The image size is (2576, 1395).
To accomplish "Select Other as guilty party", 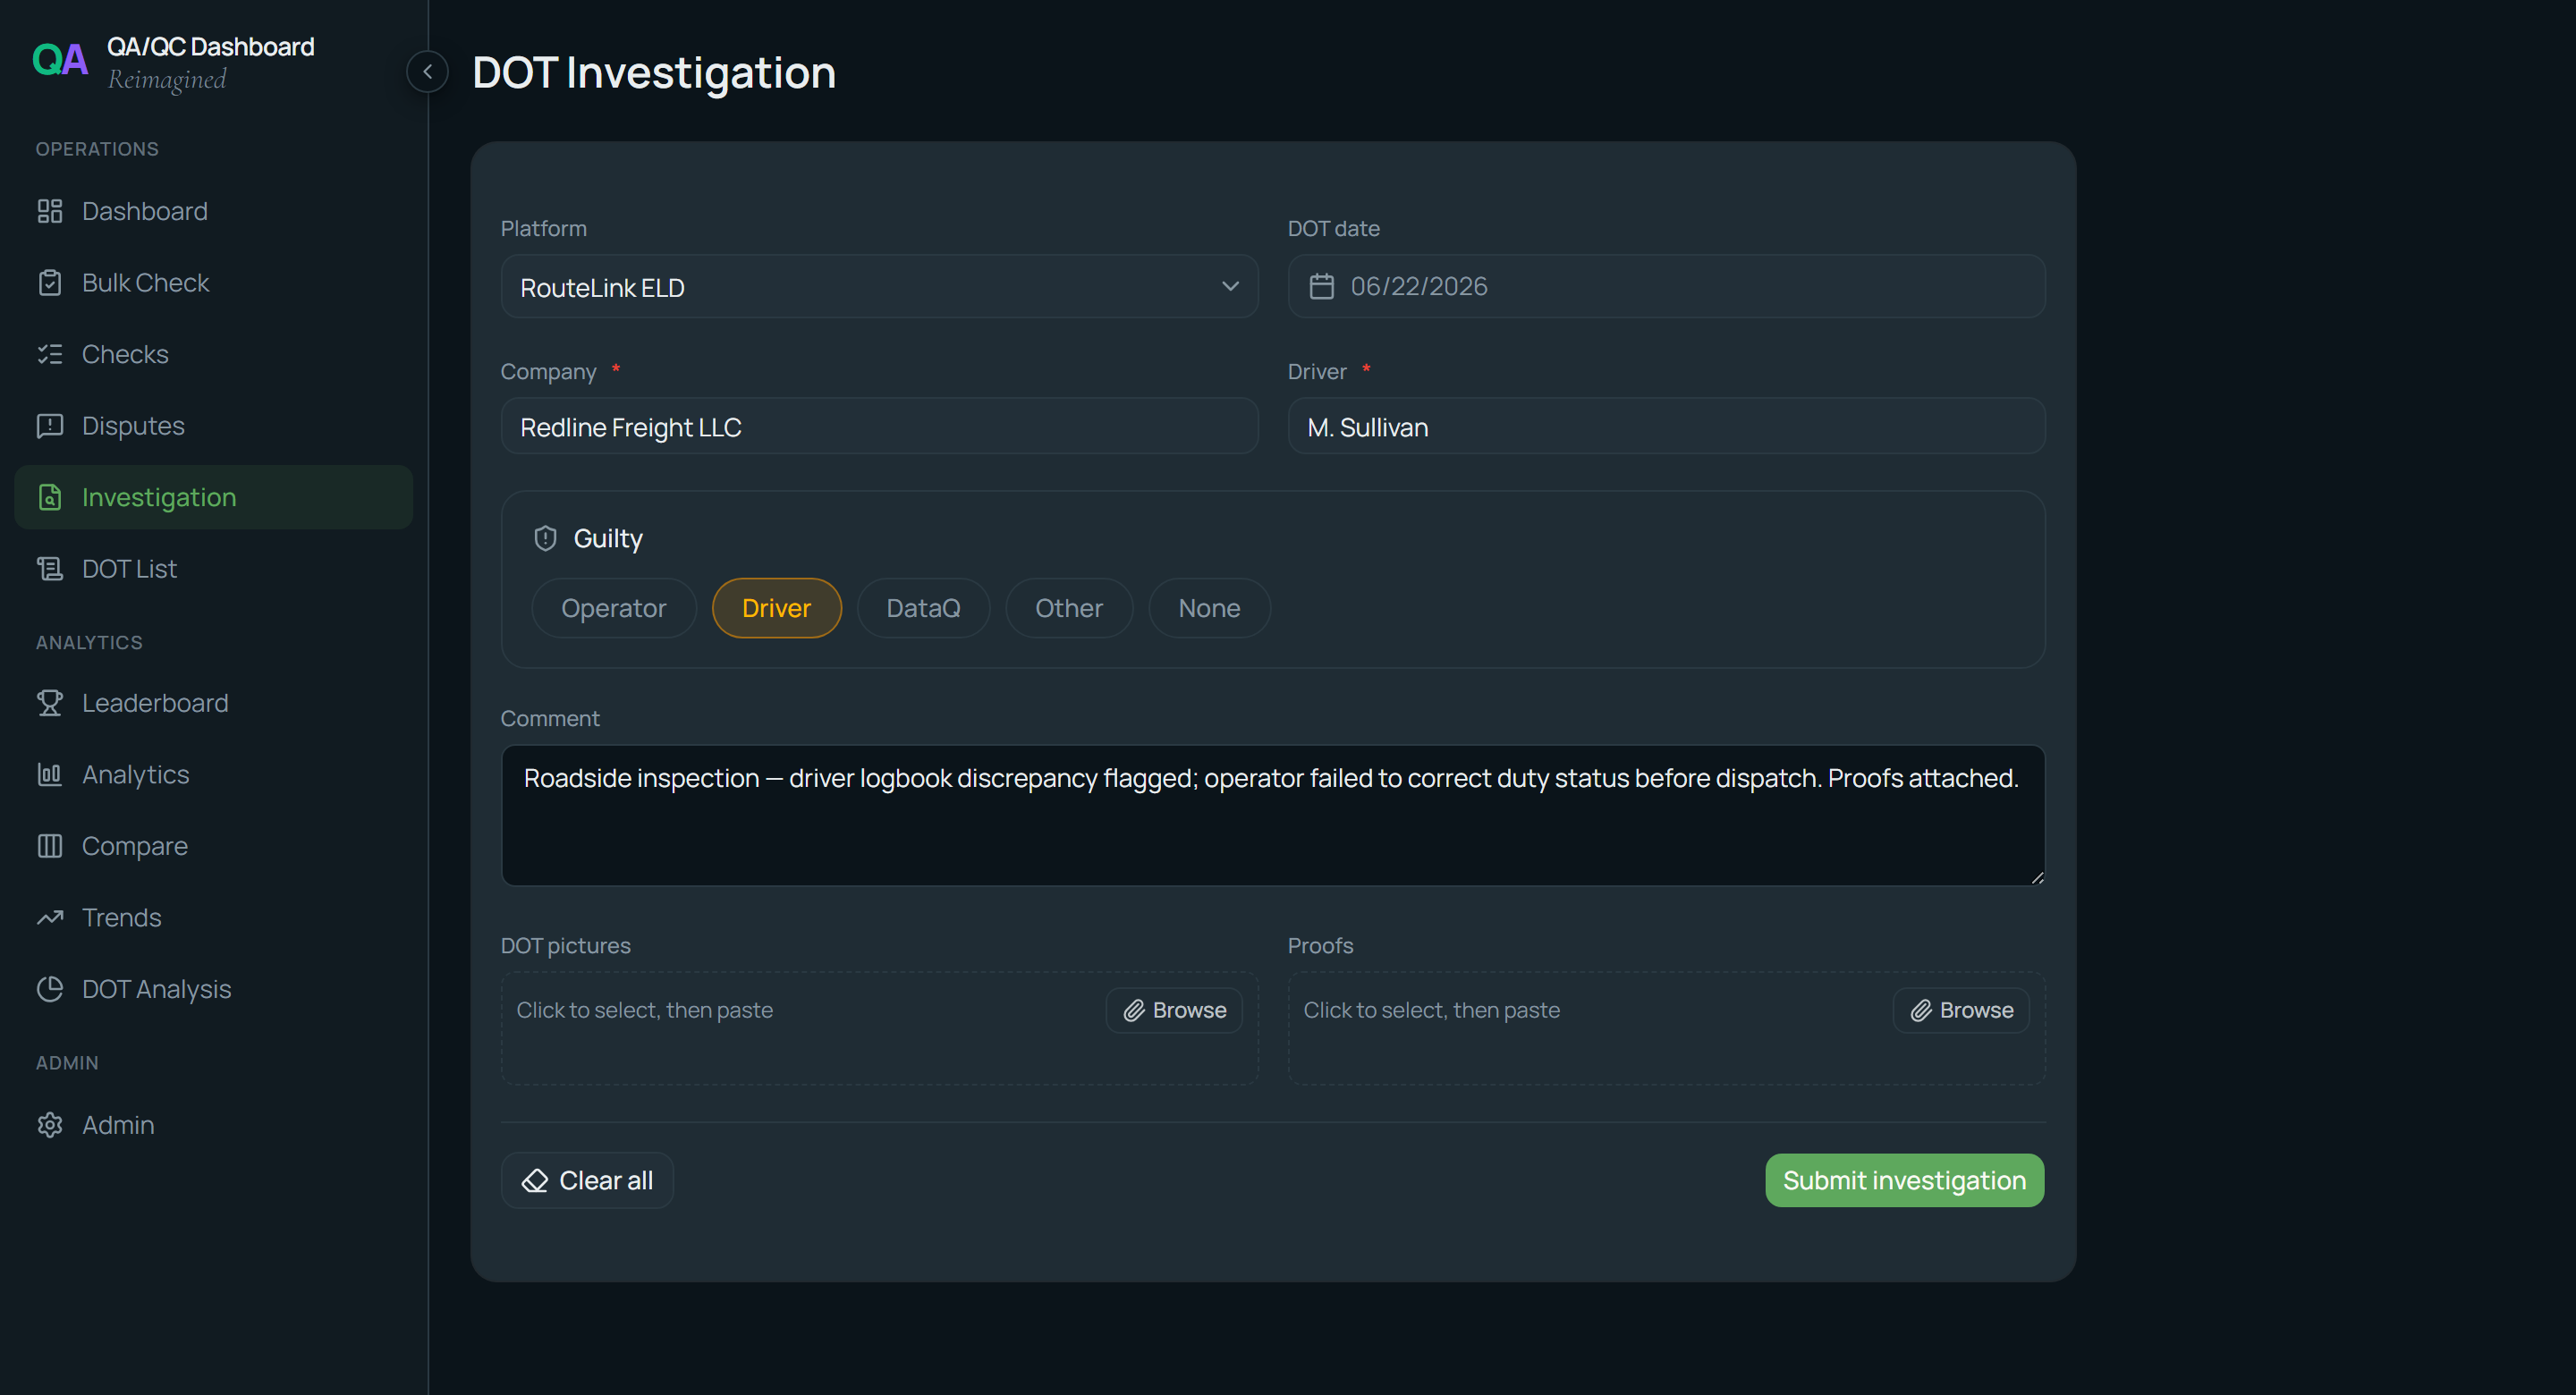I will (x=1068, y=608).
